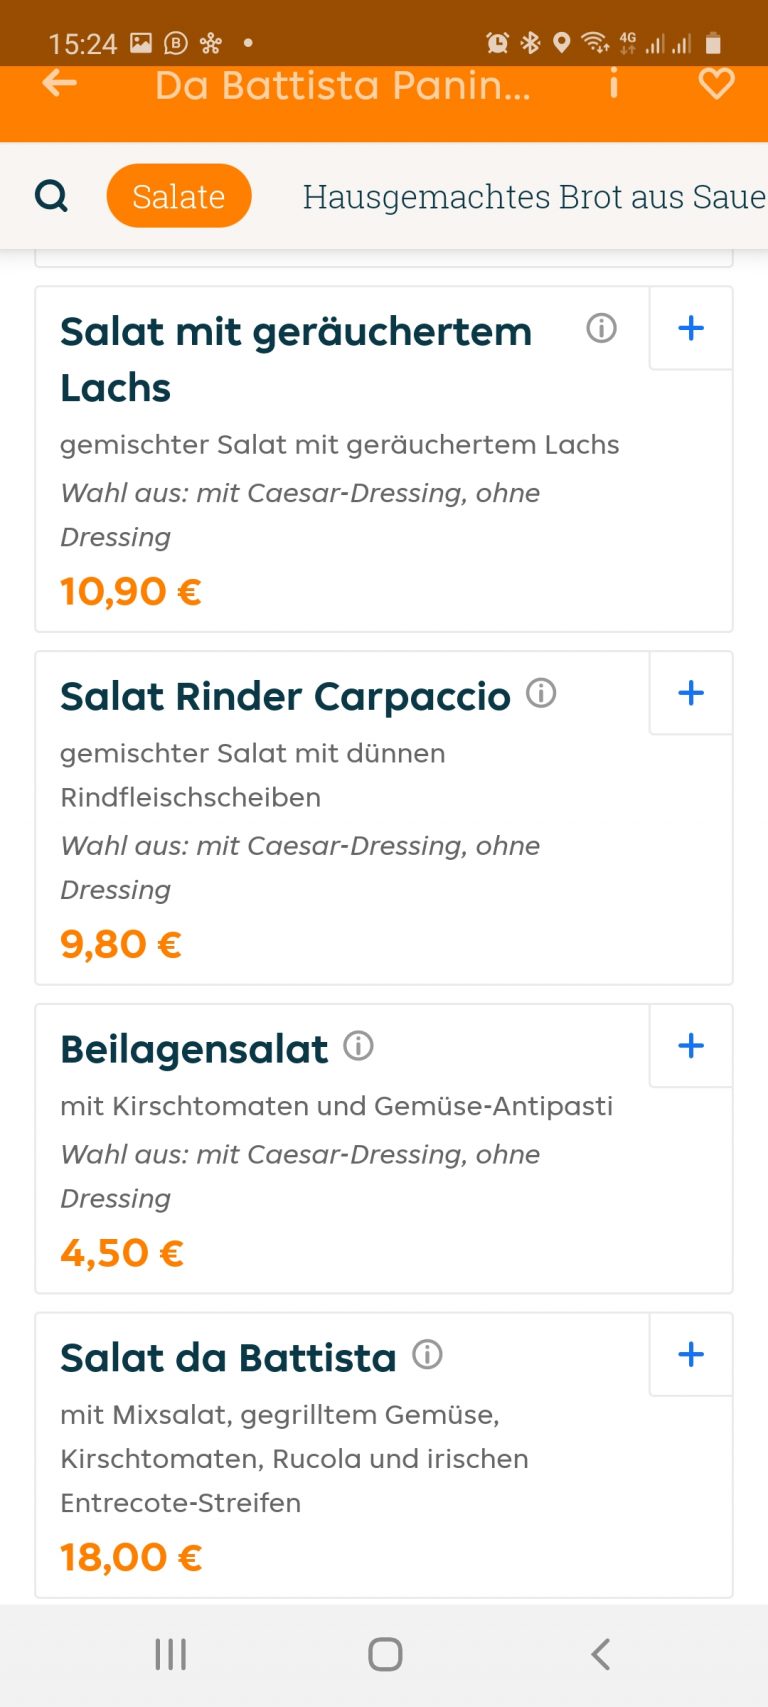This screenshot has height=1707, width=768.
Task: Open the Beilagensalat item title
Action: pos(194,1049)
